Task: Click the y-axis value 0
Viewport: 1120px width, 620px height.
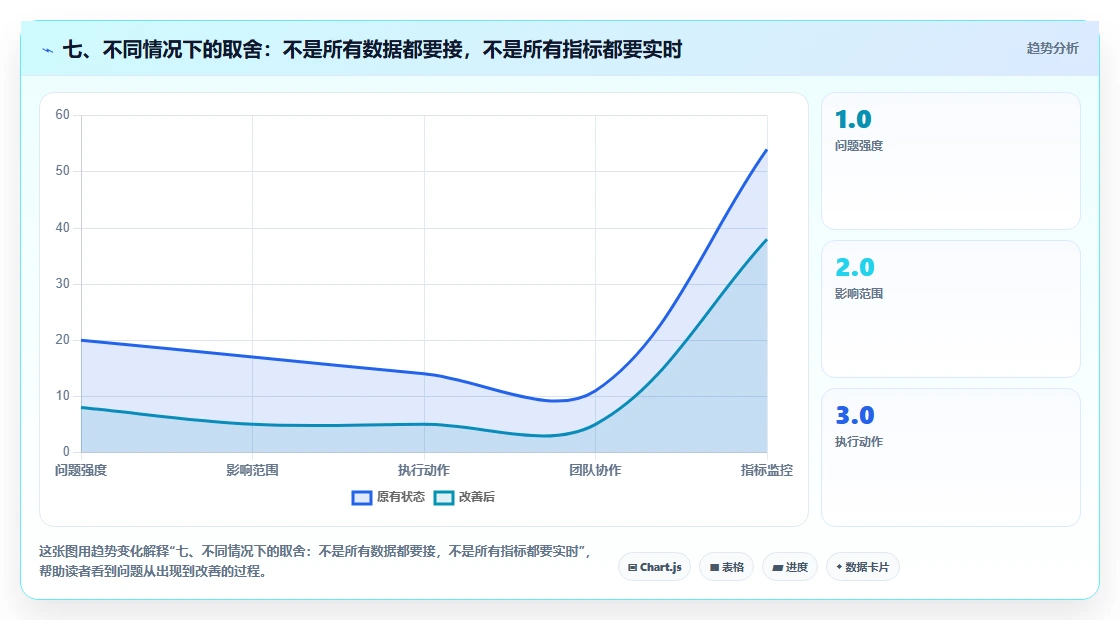Action: pyautogui.click(x=66, y=451)
